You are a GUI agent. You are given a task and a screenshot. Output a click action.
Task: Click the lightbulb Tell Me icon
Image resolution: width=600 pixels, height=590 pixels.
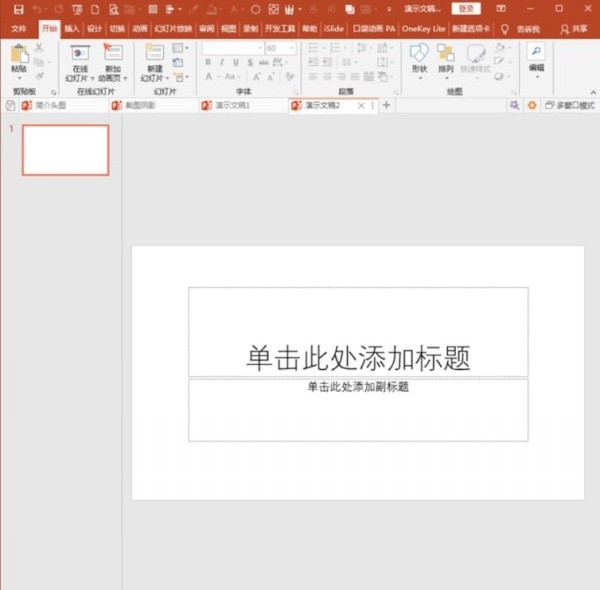[x=505, y=29]
